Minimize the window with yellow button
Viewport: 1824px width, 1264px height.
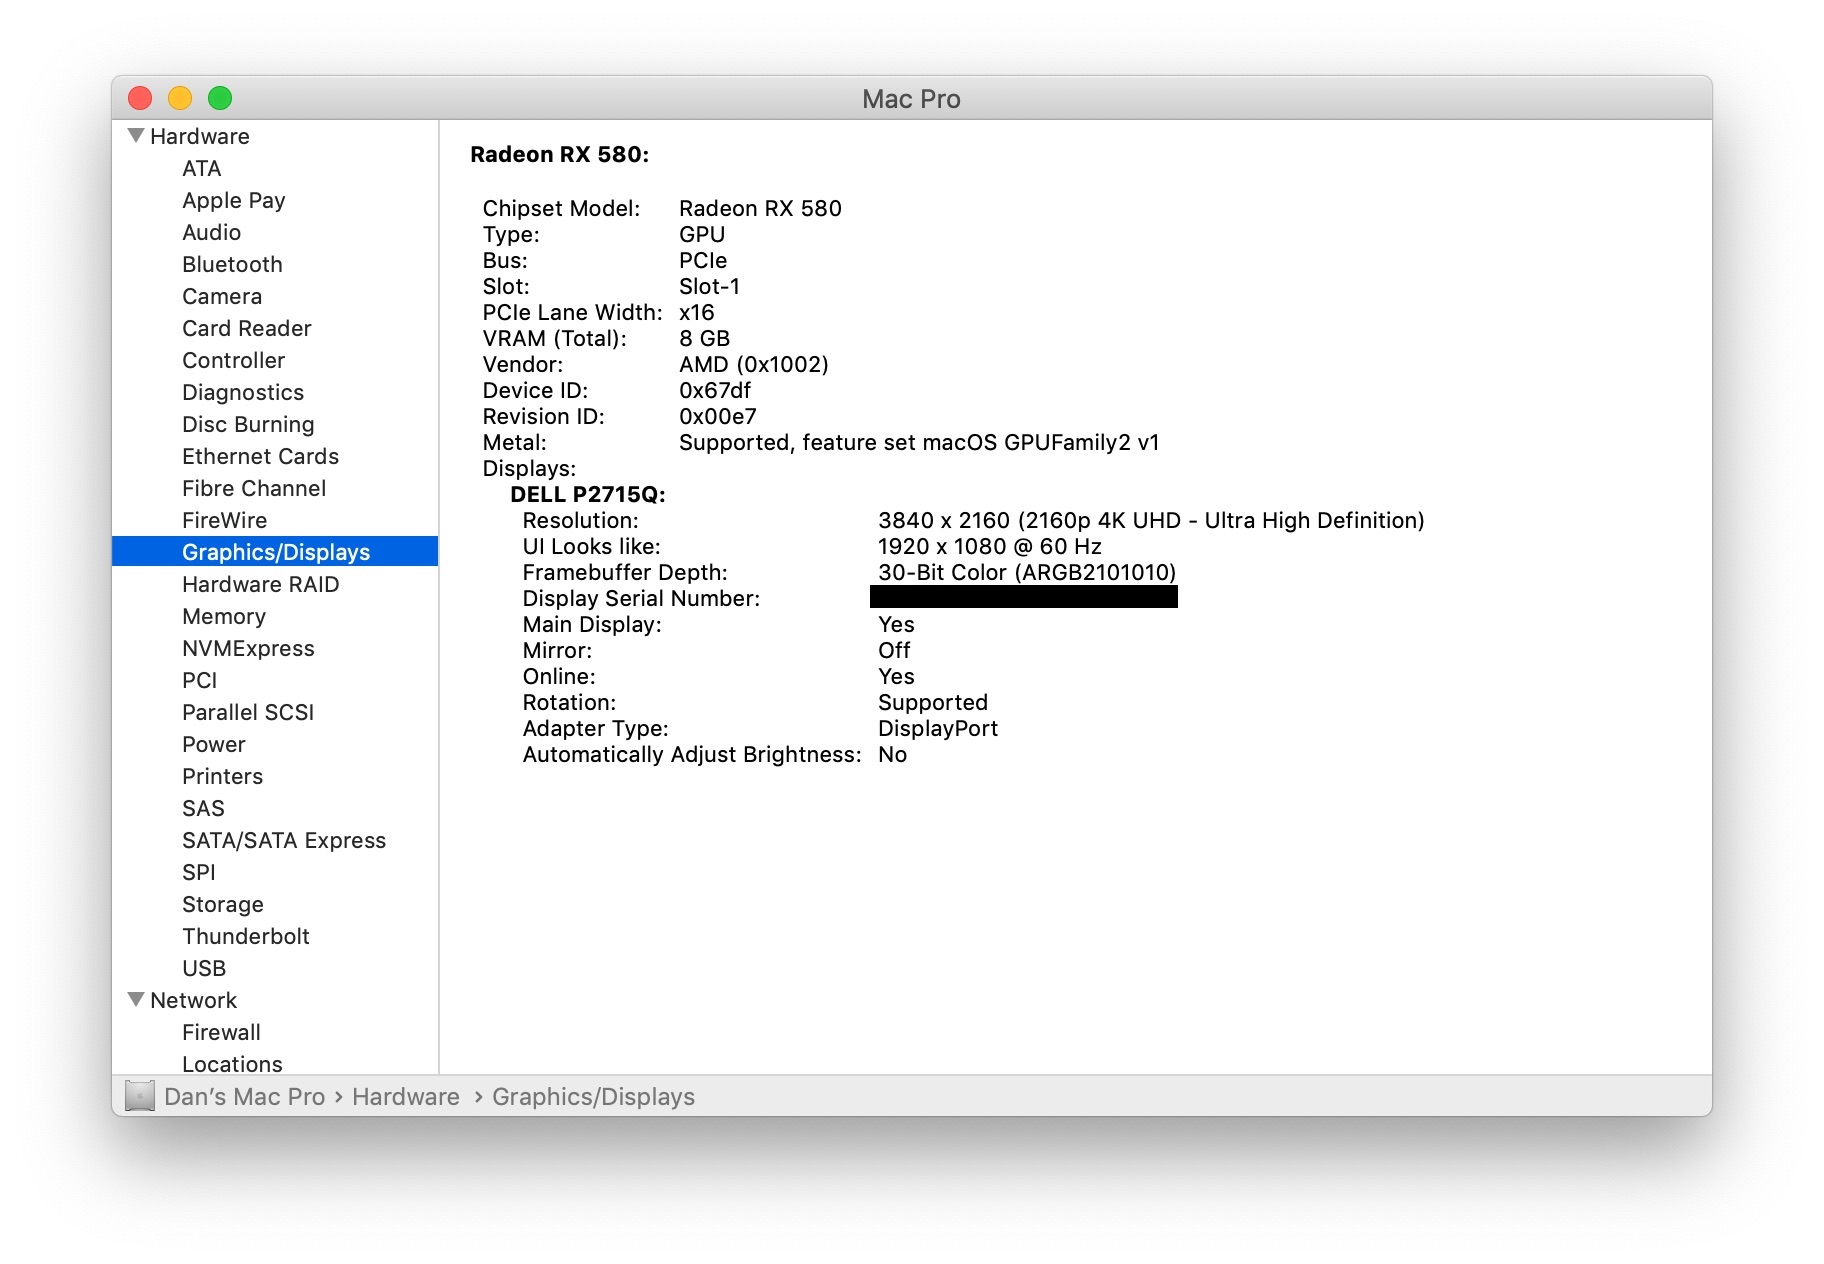click(180, 98)
